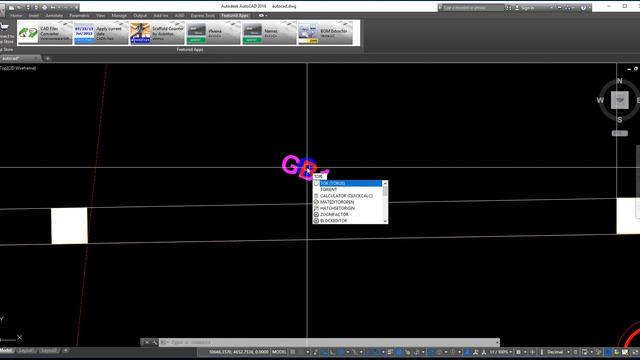640x360 pixels.
Task: Toggle the MODEL space status button
Action: [279, 352]
